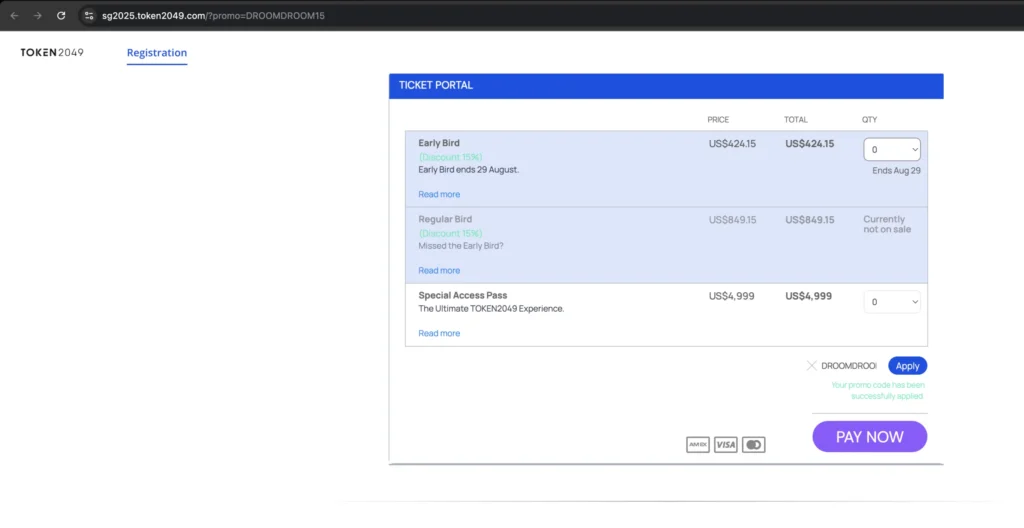Image resolution: width=1024 pixels, height=528 pixels.
Task: Select the Regular Bird ticket title
Action: [445, 219]
